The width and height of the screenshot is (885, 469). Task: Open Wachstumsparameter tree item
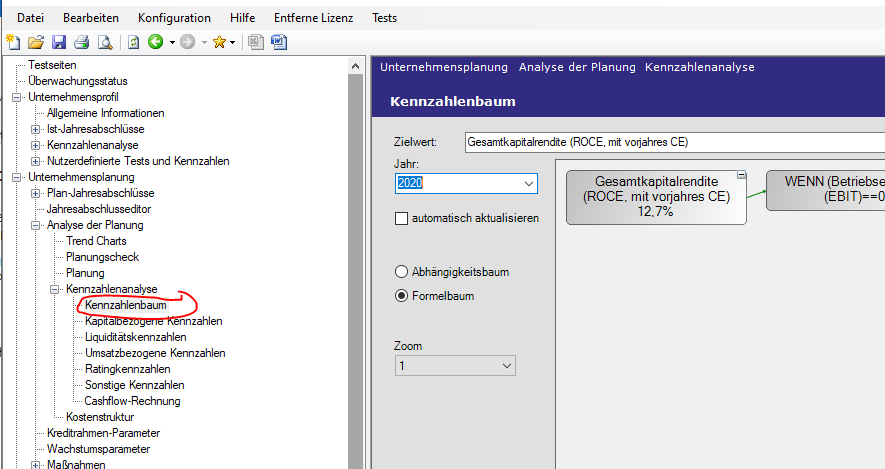98,449
